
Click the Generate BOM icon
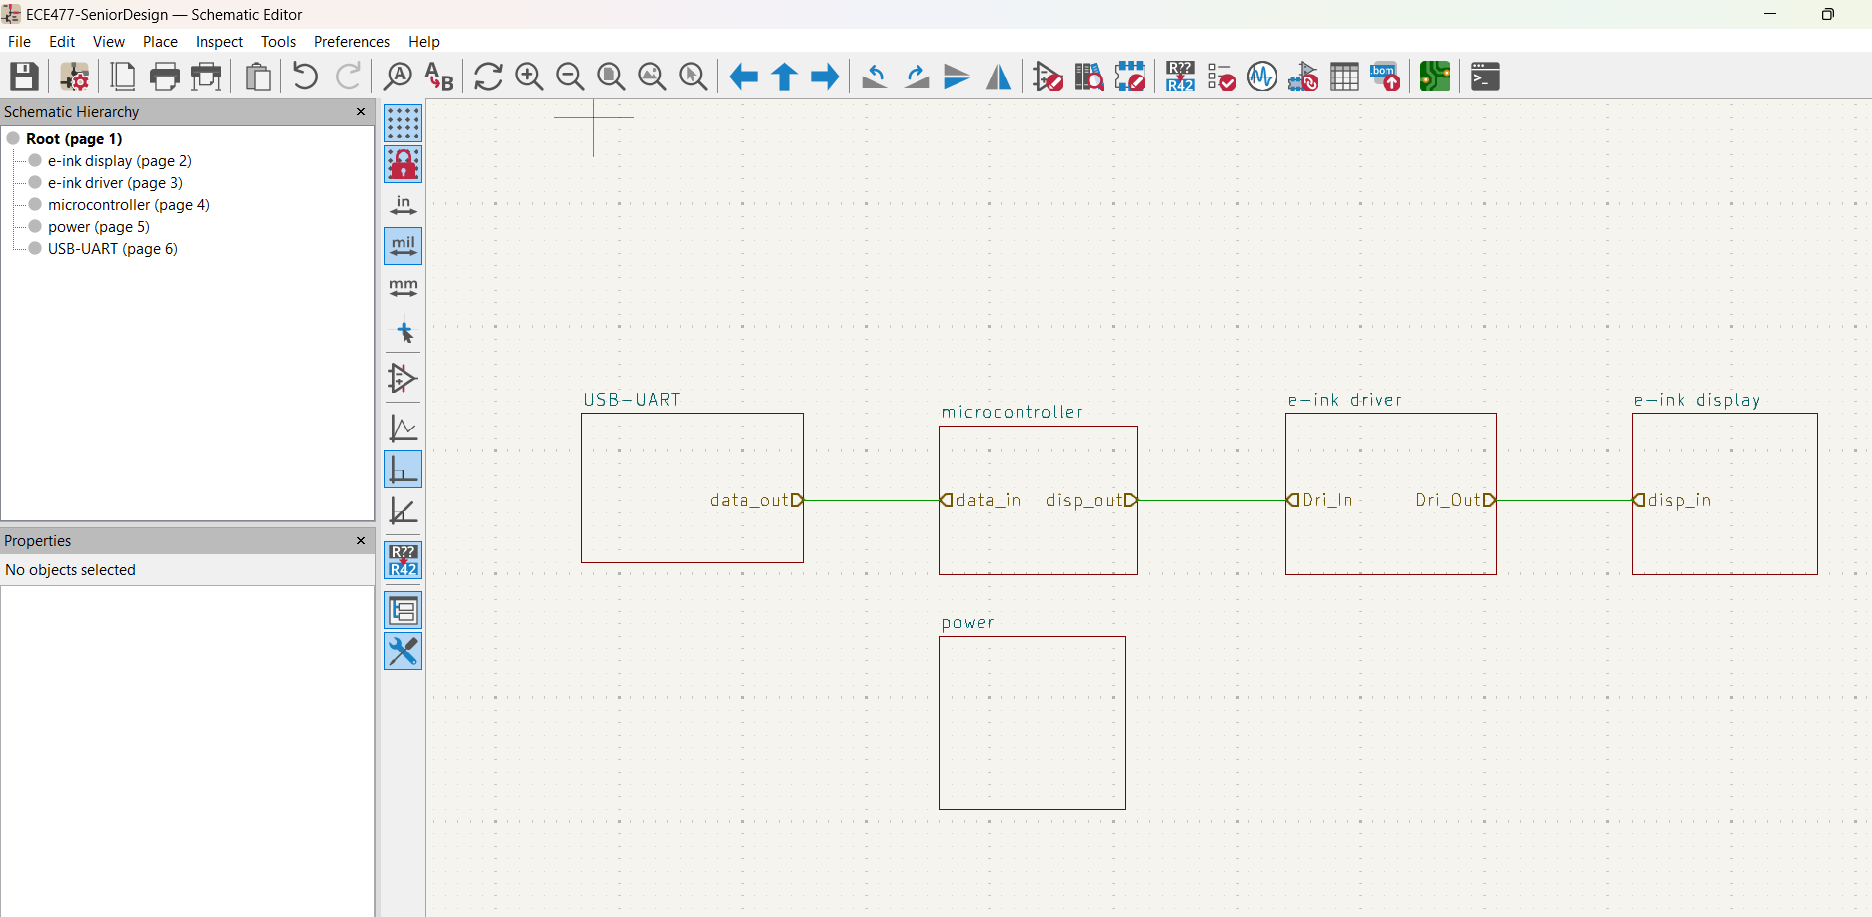1385,77
